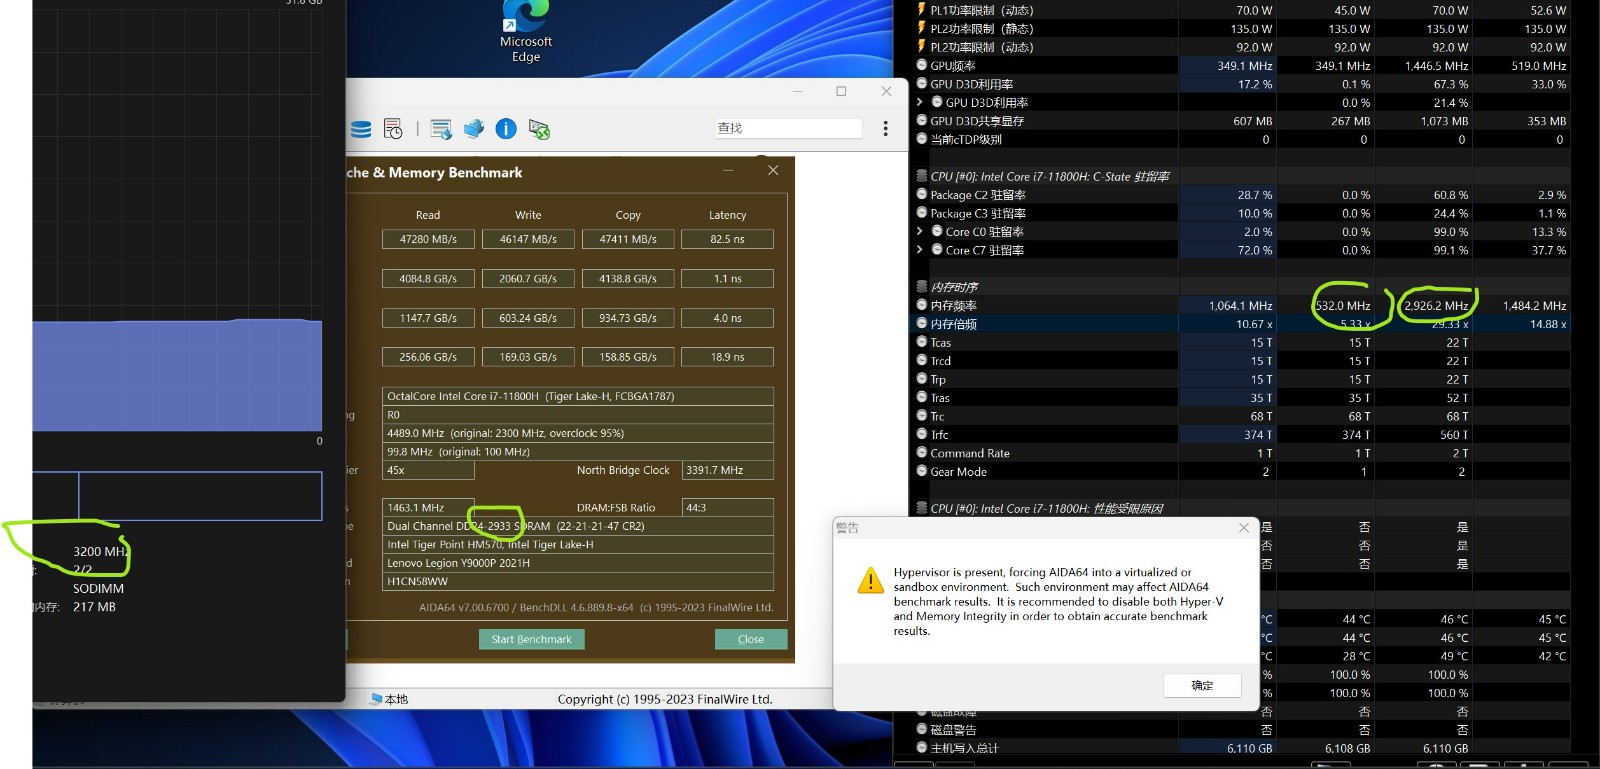Click the 603.24 GB/s write value
The width and height of the screenshot is (1600, 769).
[528, 318]
